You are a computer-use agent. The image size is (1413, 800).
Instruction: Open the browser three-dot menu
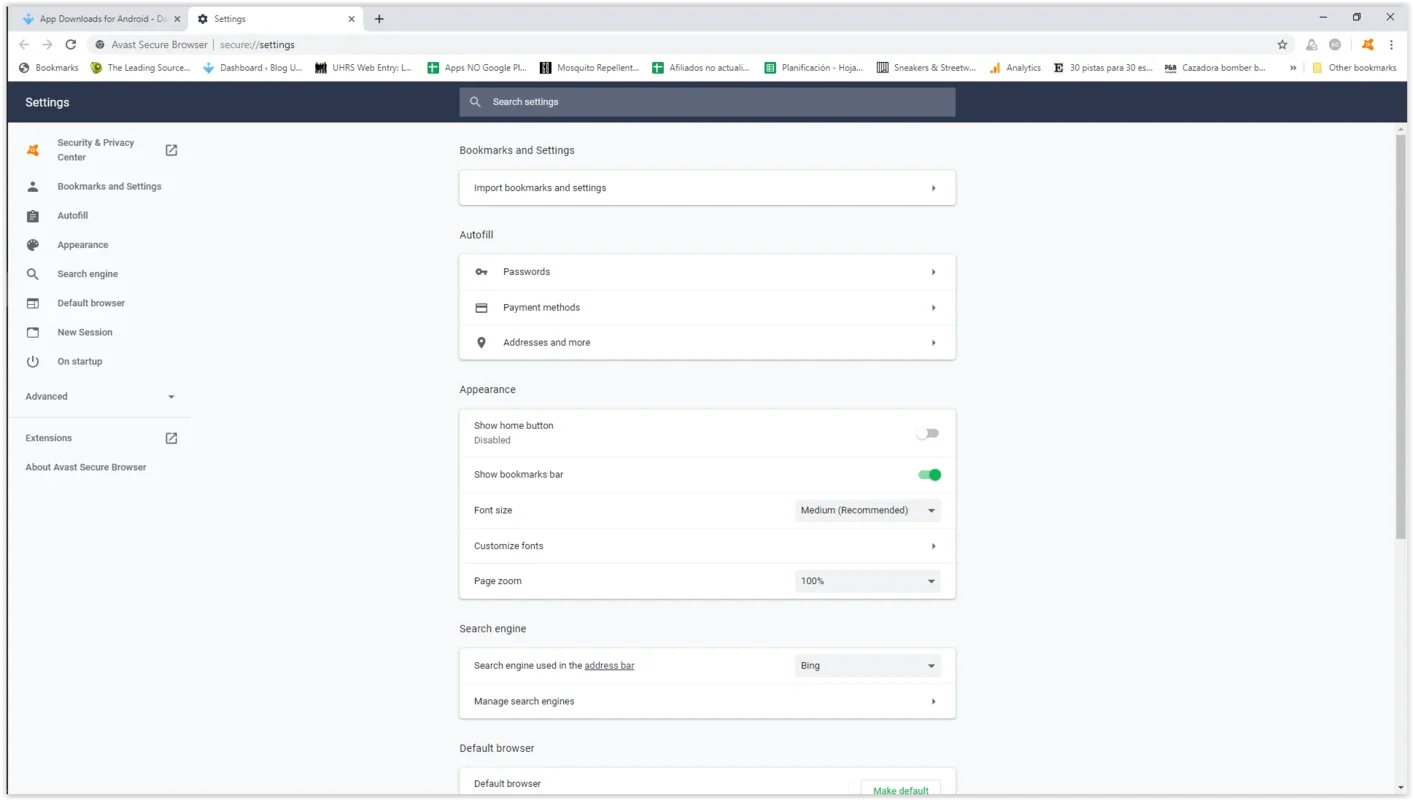pos(1391,44)
